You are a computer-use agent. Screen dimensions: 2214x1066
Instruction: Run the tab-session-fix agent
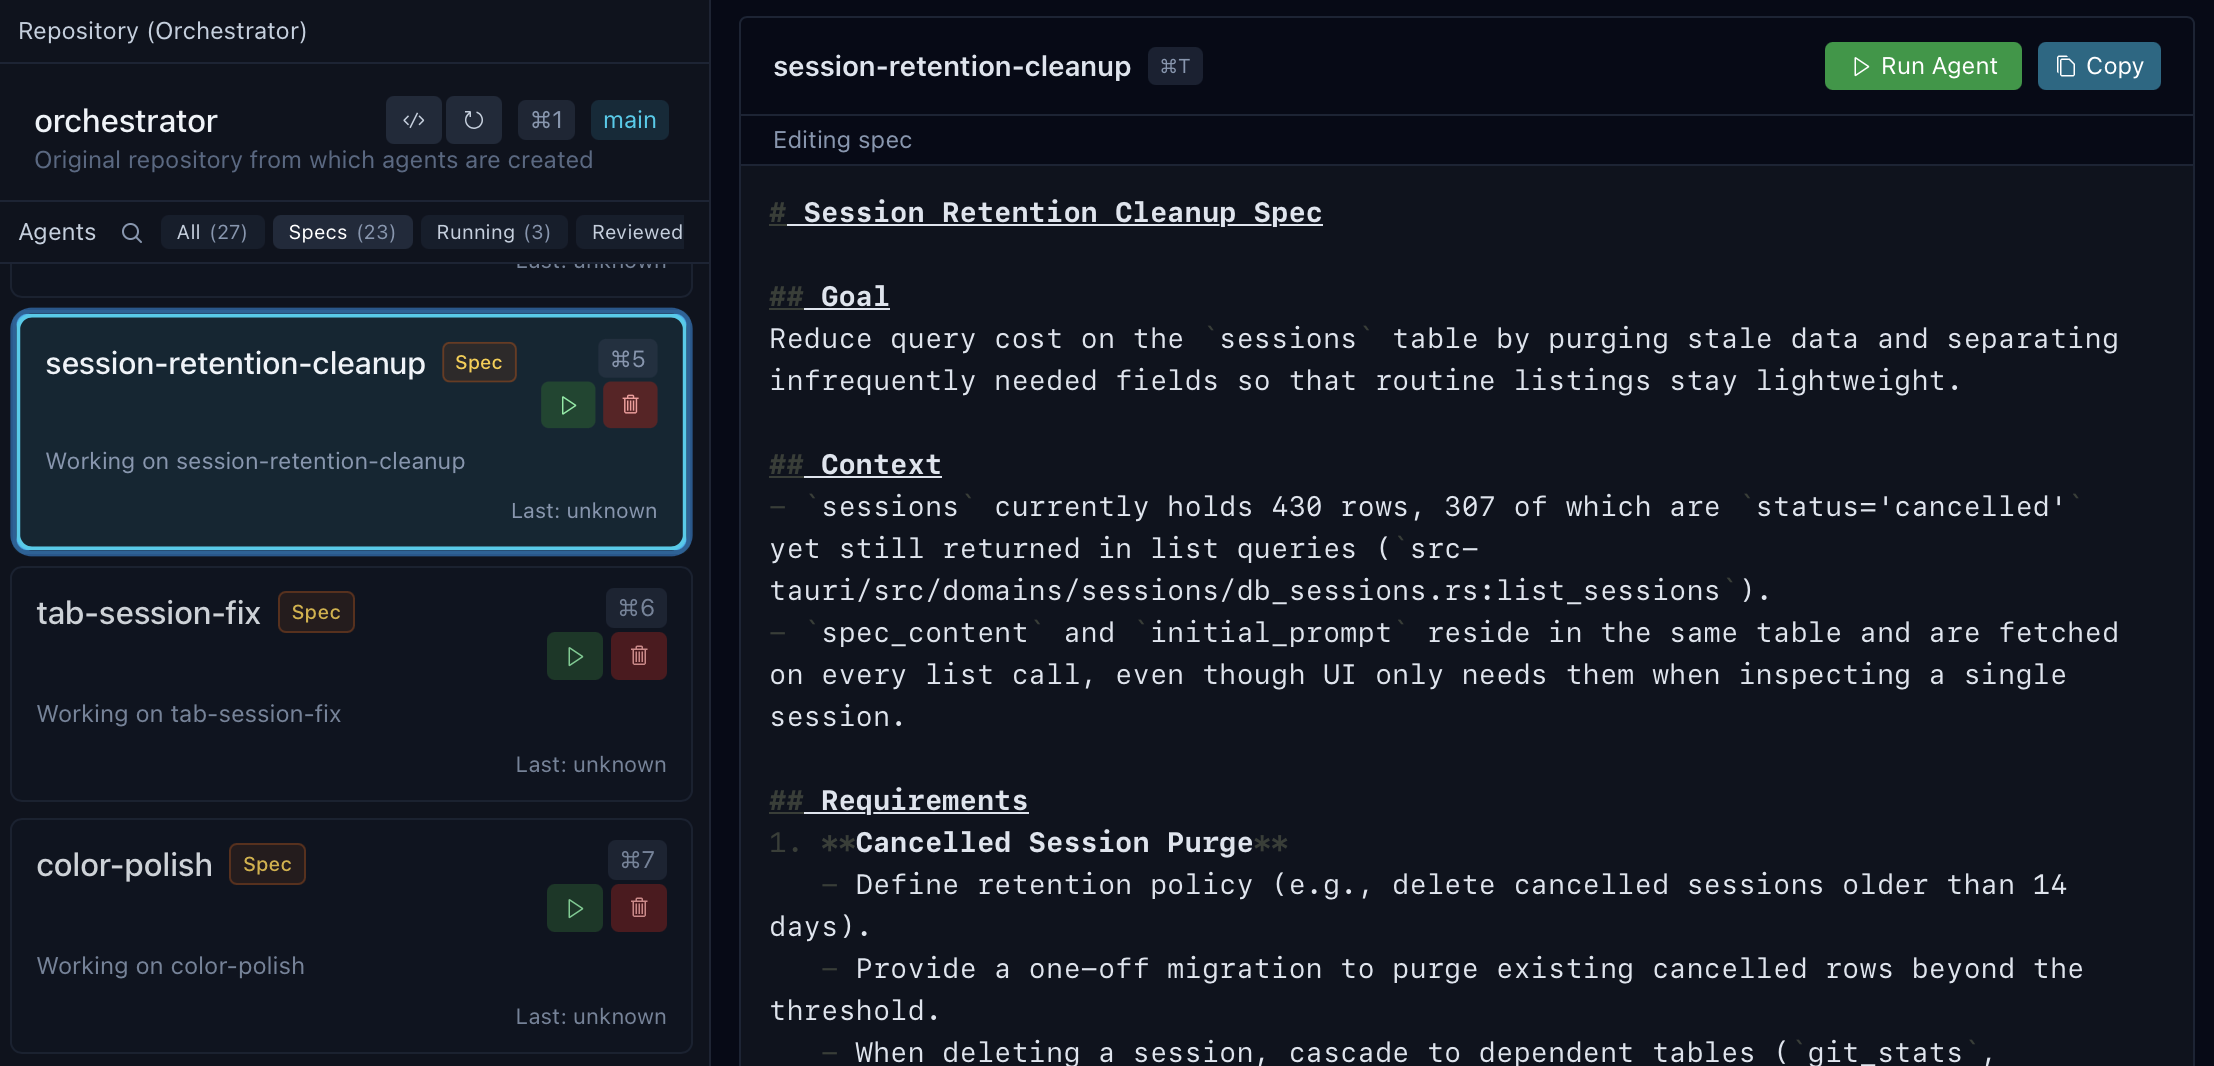(574, 656)
